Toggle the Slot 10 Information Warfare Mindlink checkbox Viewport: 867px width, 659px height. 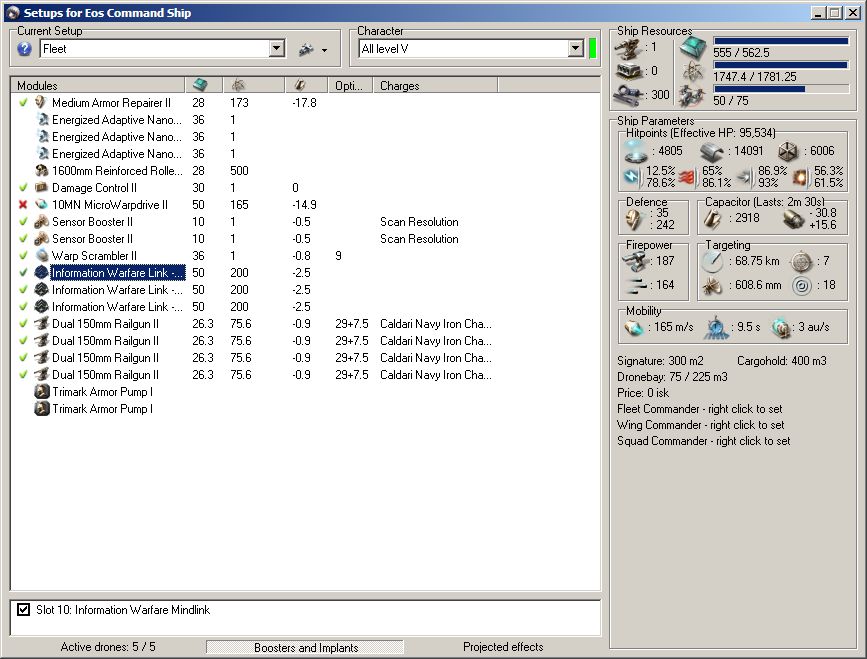24,610
